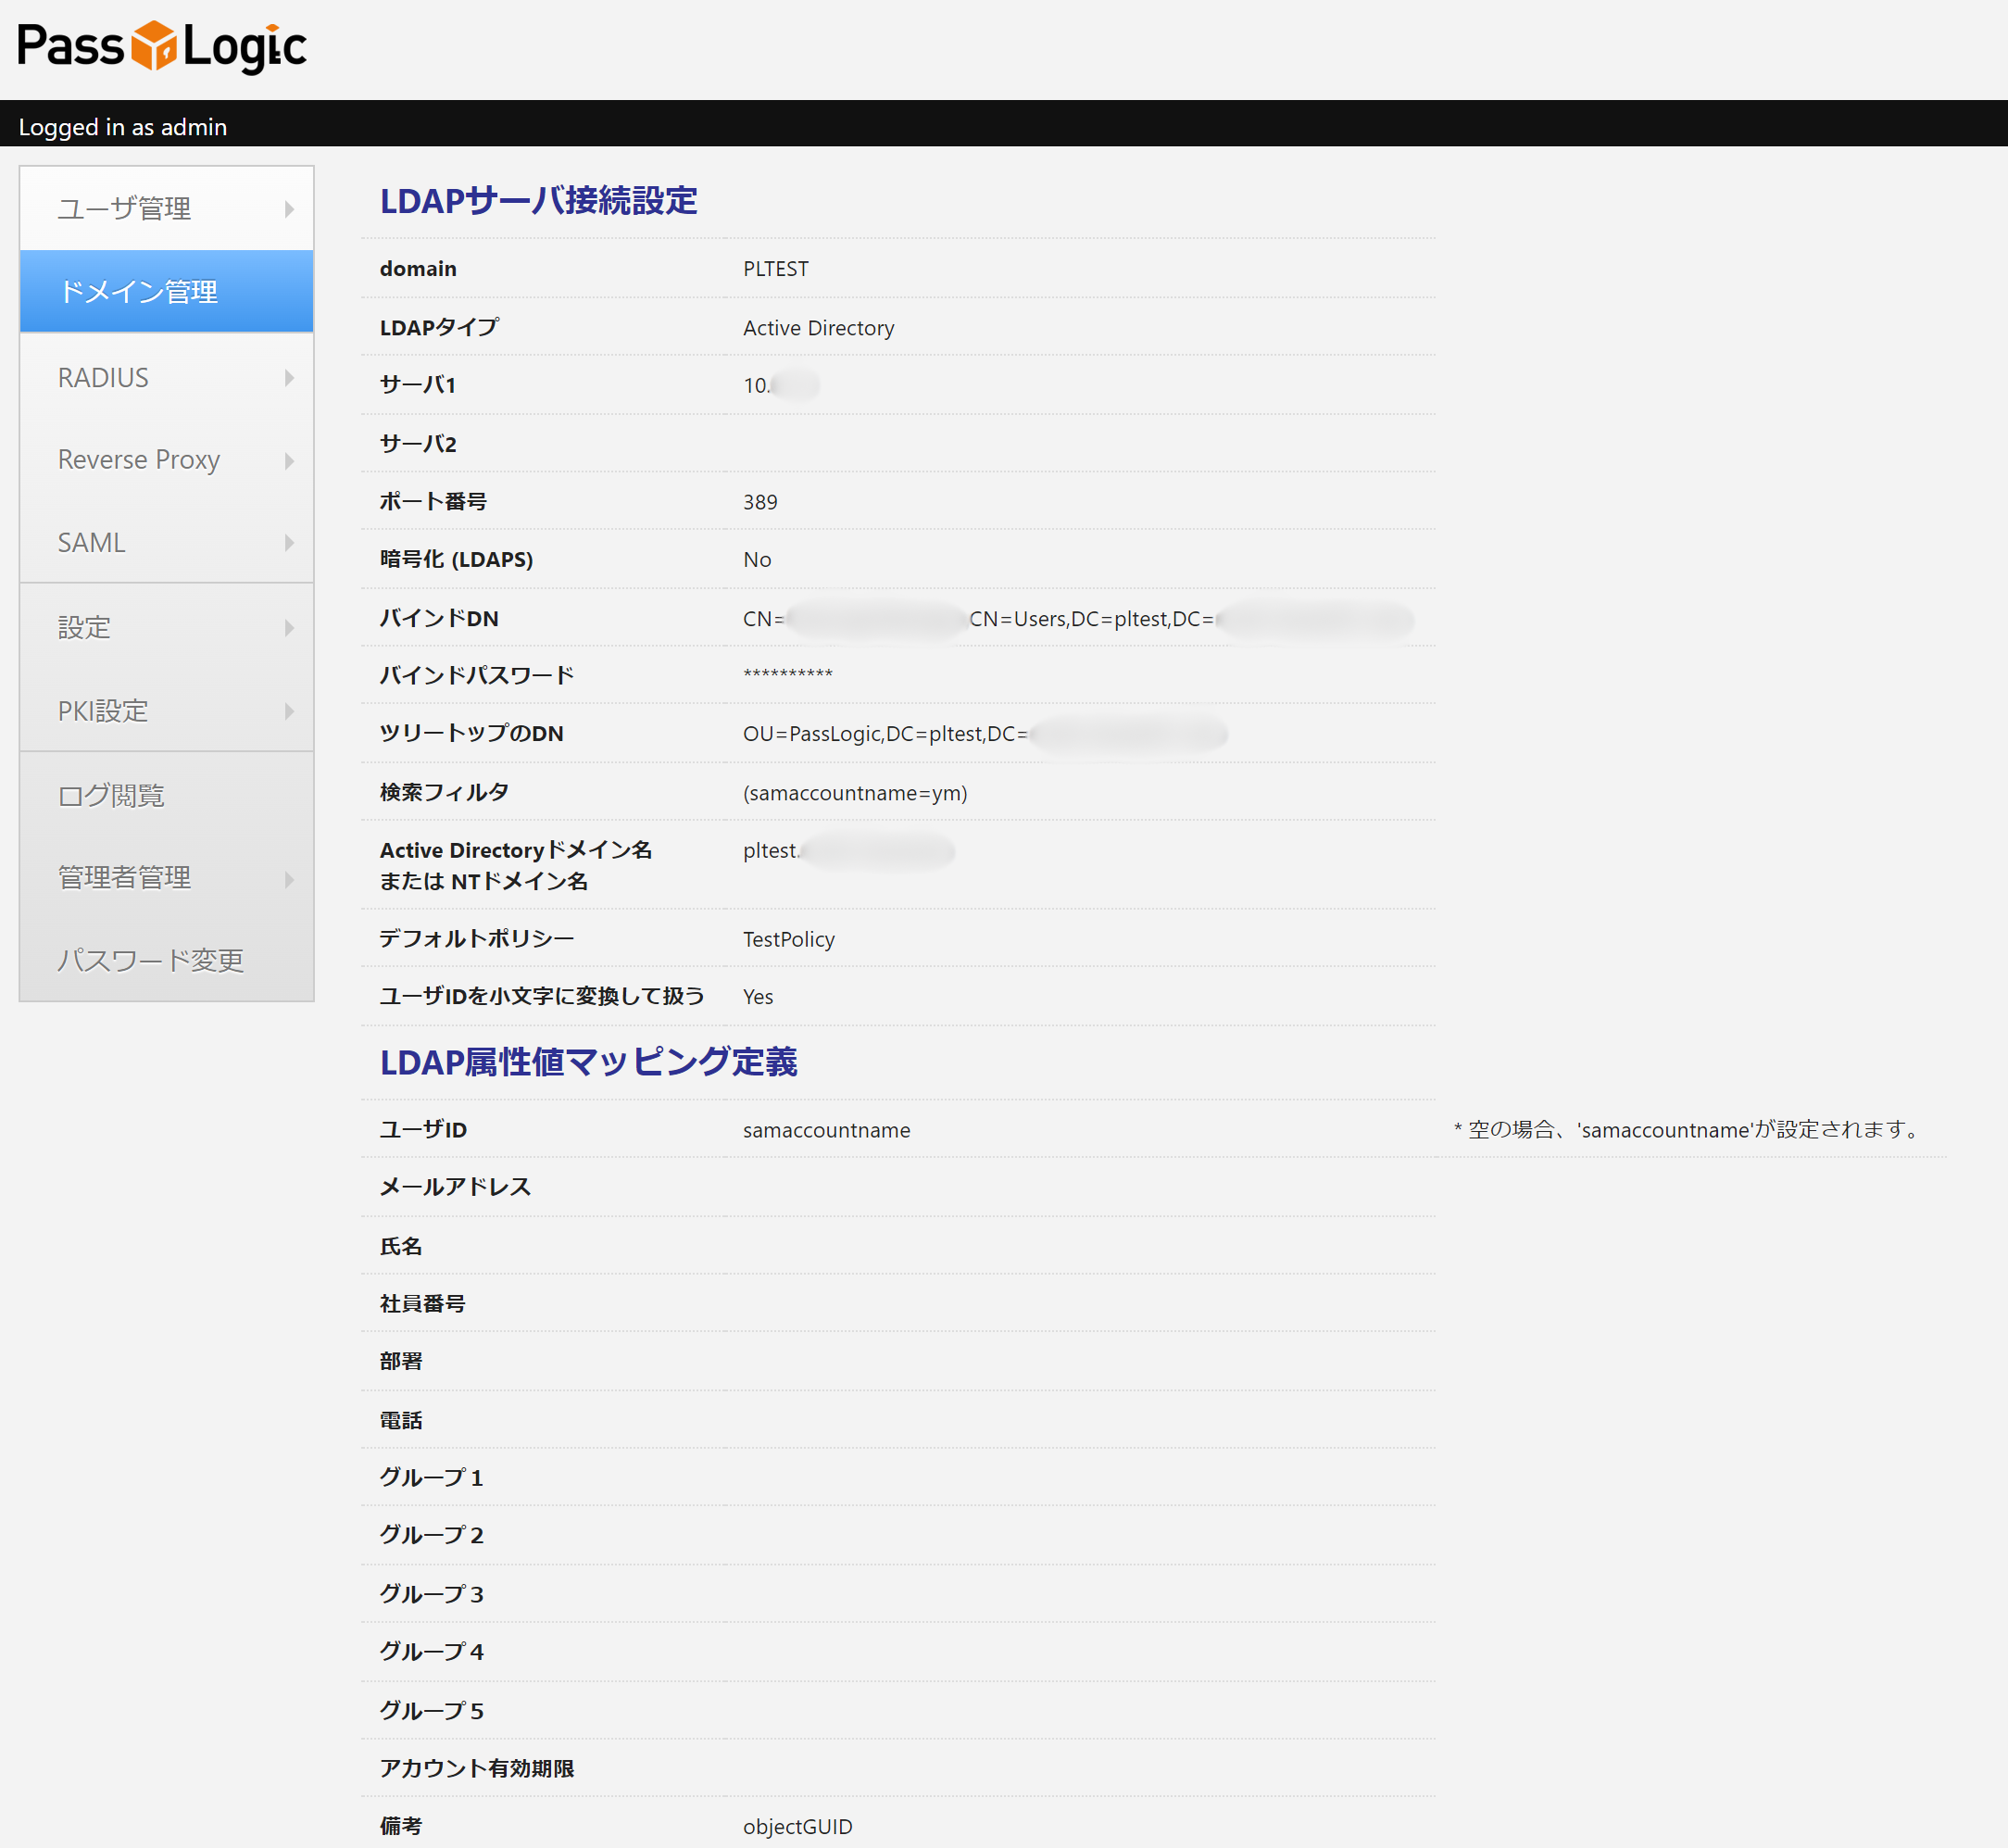Select the Reverse Proxy menu label
Image resolution: width=2008 pixels, height=1848 pixels.
[138, 460]
